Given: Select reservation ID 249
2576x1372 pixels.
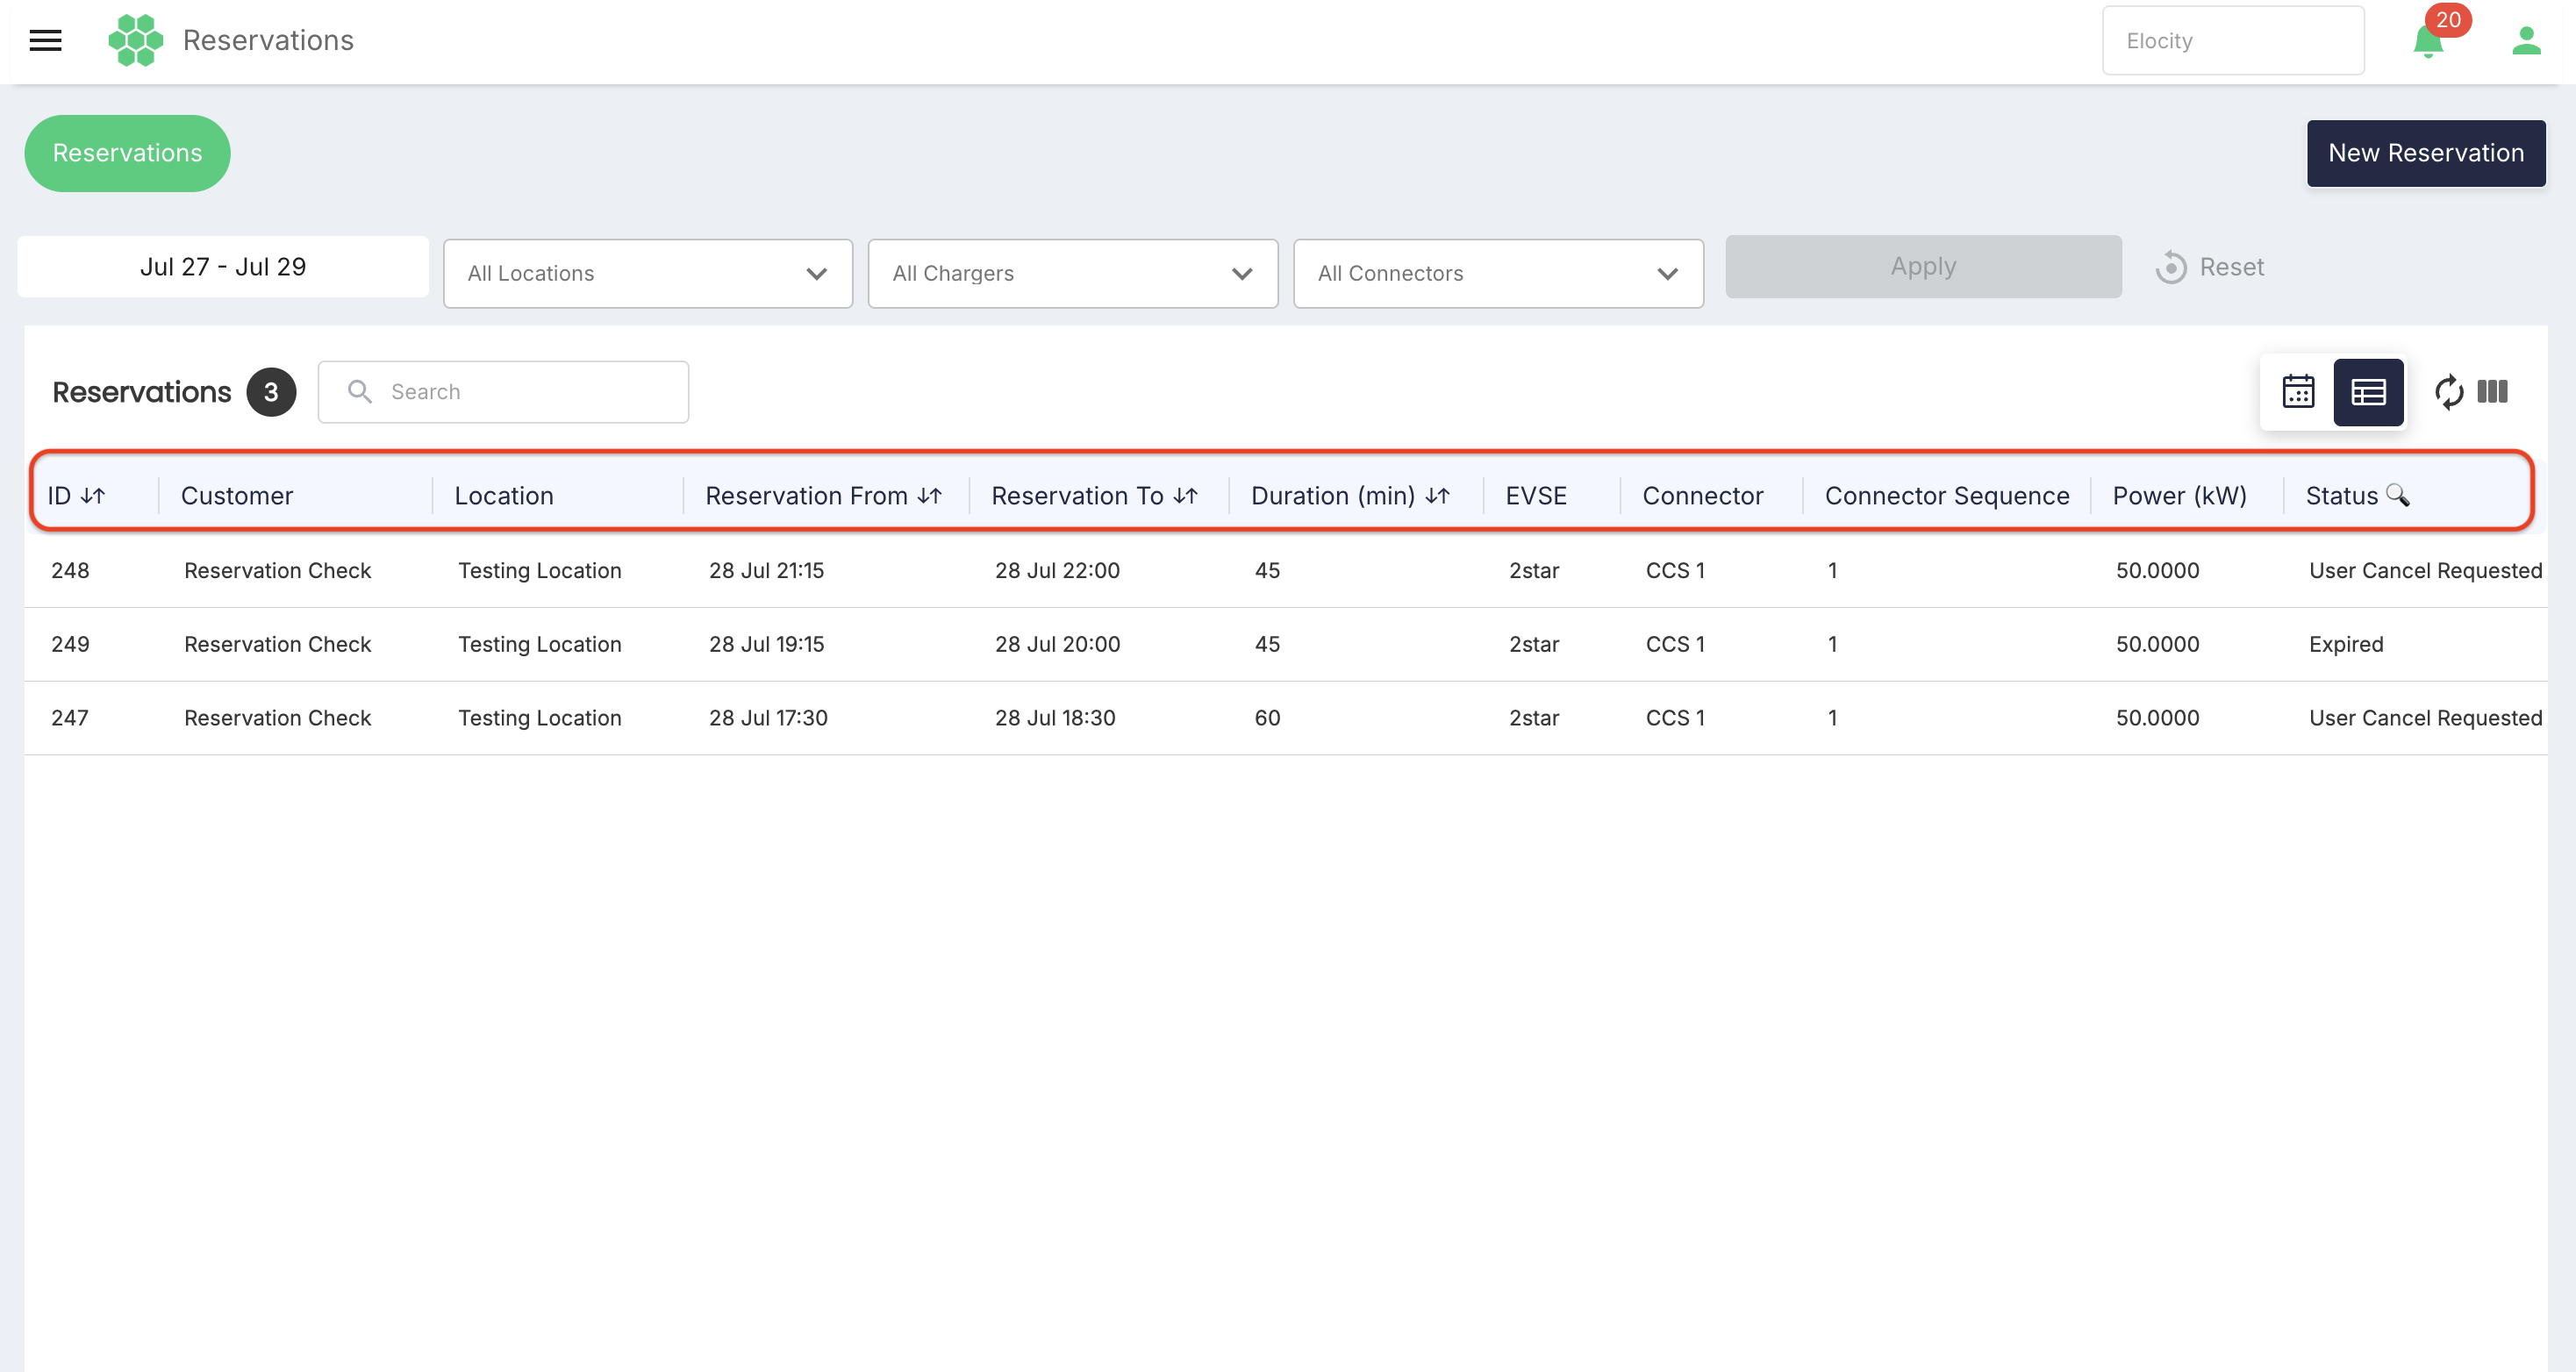Looking at the screenshot, I should pos(70,644).
